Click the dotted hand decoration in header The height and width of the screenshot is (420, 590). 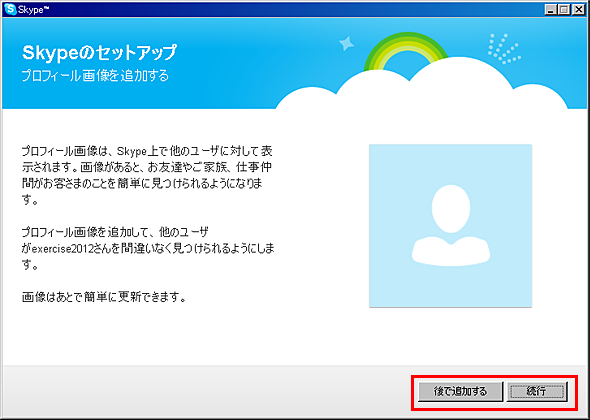pyautogui.click(x=504, y=49)
